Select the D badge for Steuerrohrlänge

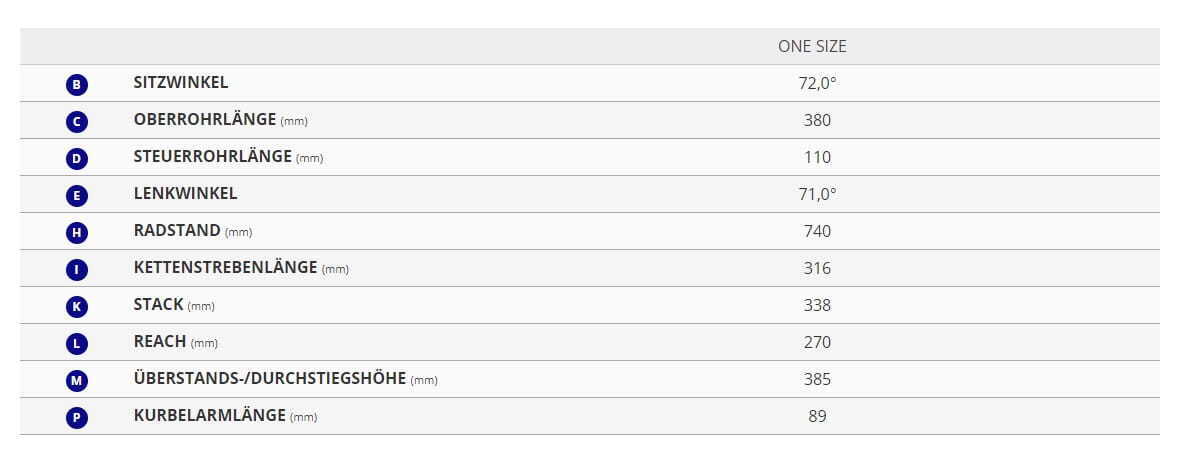click(77, 159)
